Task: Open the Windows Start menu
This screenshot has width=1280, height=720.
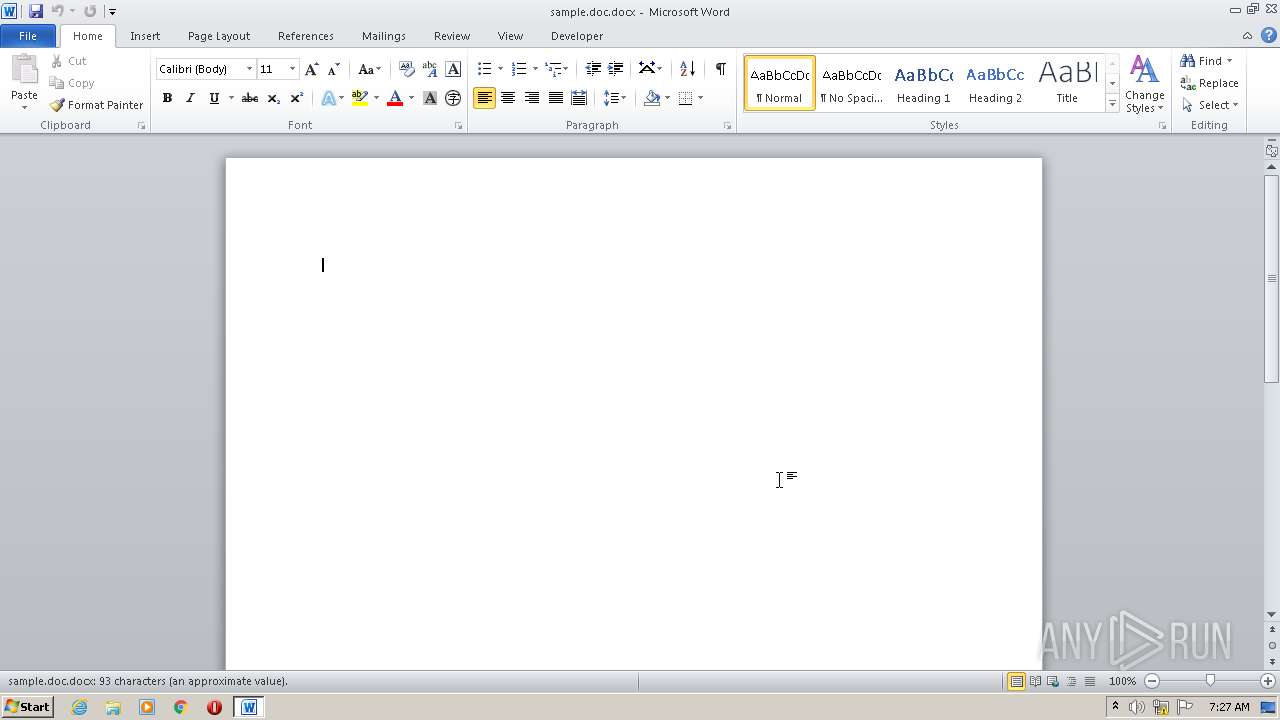Action: tap(28, 707)
